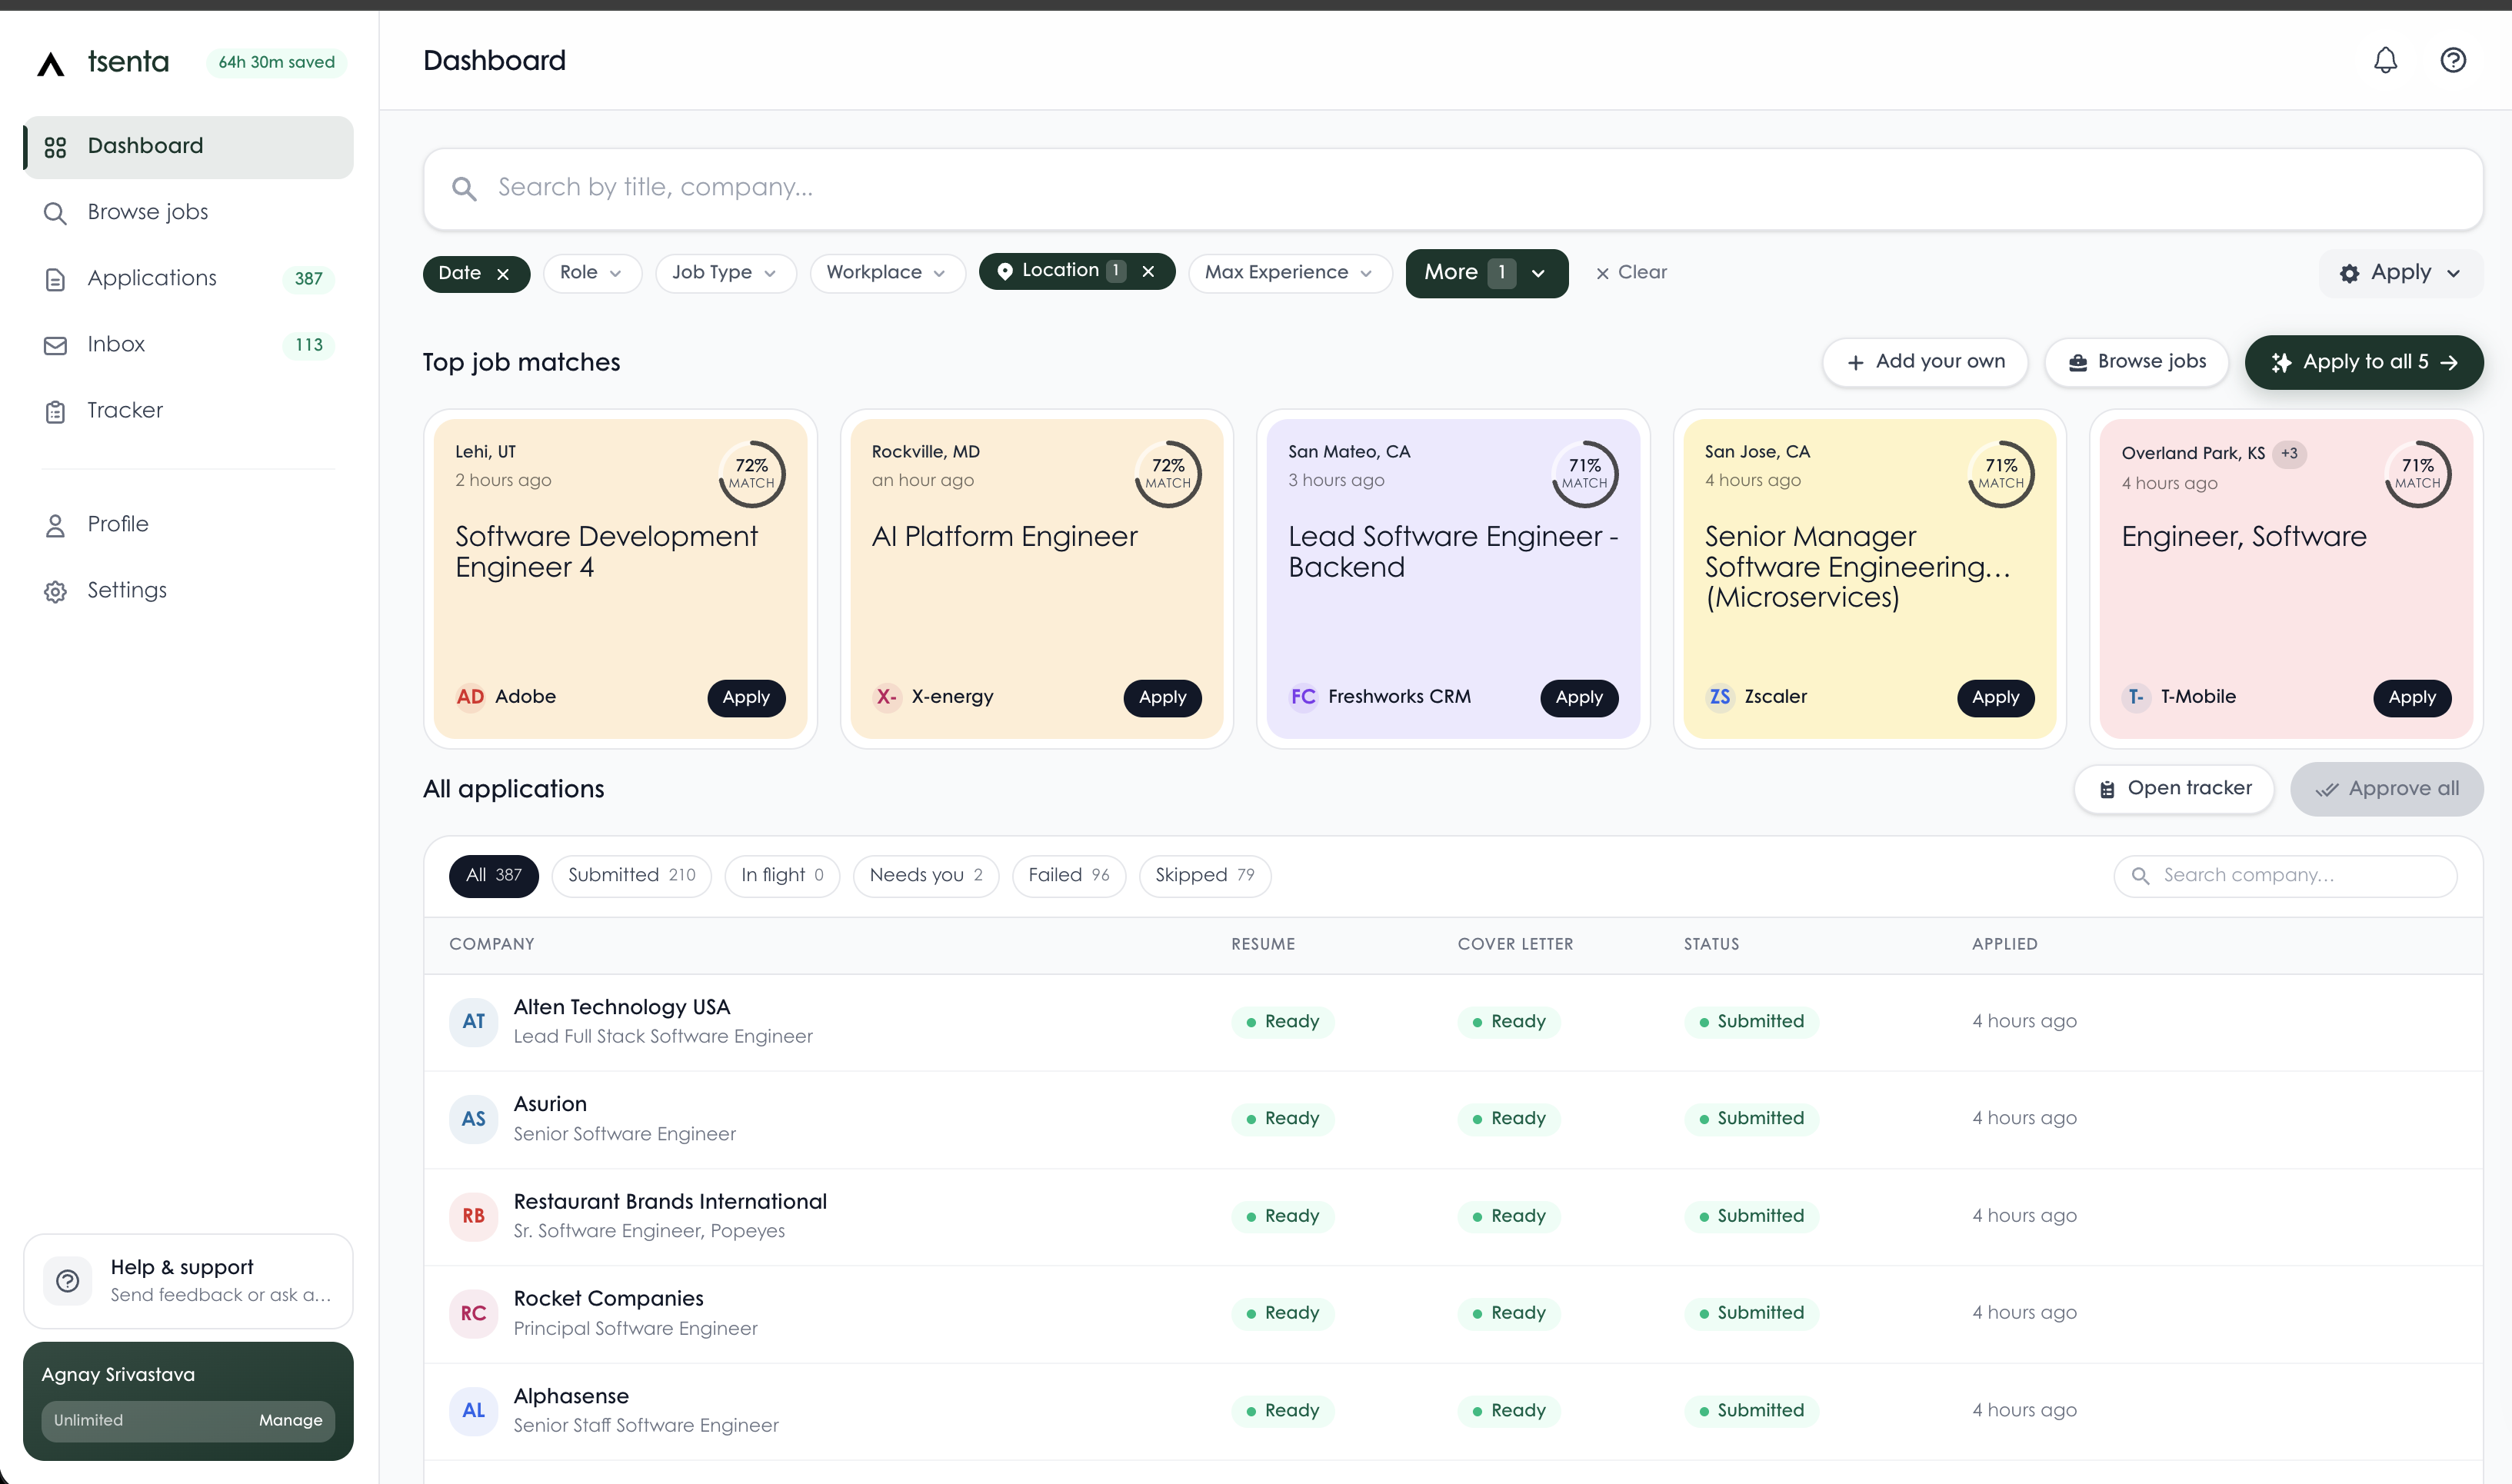Open the More filters dropdown
The image size is (2512, 1484).
(1486, 273)
